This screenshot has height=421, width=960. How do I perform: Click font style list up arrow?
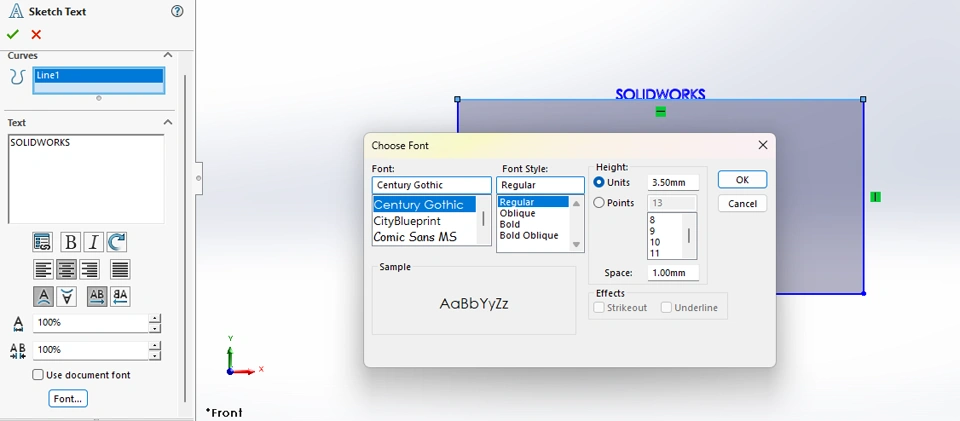pyautogui.click(x=576, y=204)
